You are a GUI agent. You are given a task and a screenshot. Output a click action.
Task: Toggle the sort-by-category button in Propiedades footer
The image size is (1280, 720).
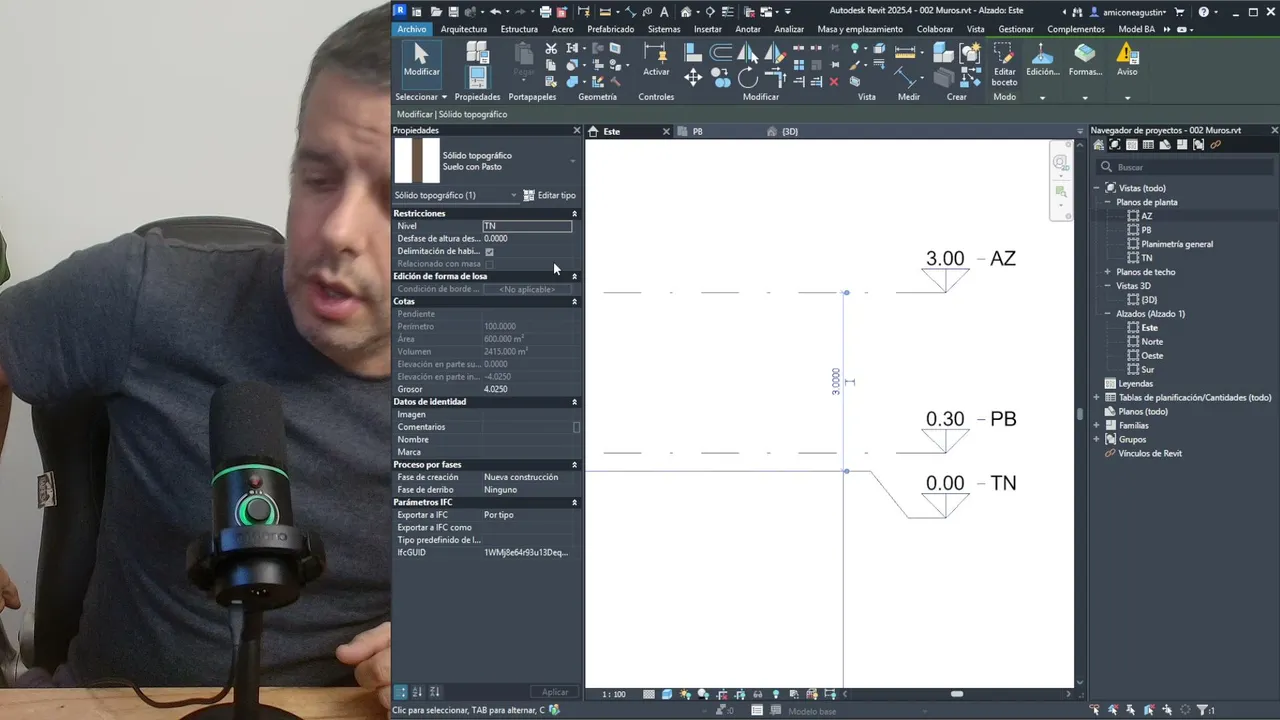click(400, 692)
